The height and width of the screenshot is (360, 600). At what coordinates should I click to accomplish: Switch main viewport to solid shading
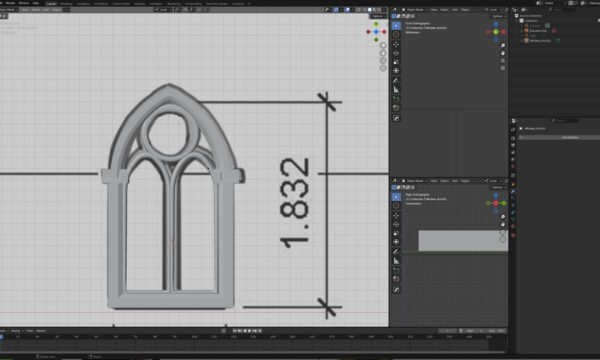click(x=370, y=10)
